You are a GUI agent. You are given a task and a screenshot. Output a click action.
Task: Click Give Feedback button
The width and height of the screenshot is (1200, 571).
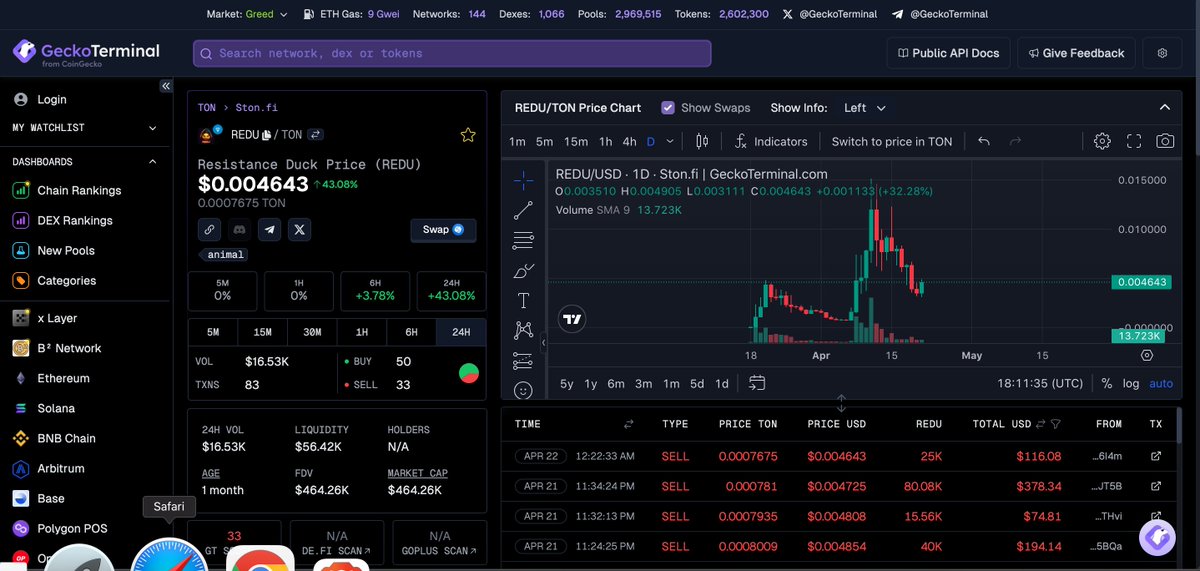click(1075, 53)
